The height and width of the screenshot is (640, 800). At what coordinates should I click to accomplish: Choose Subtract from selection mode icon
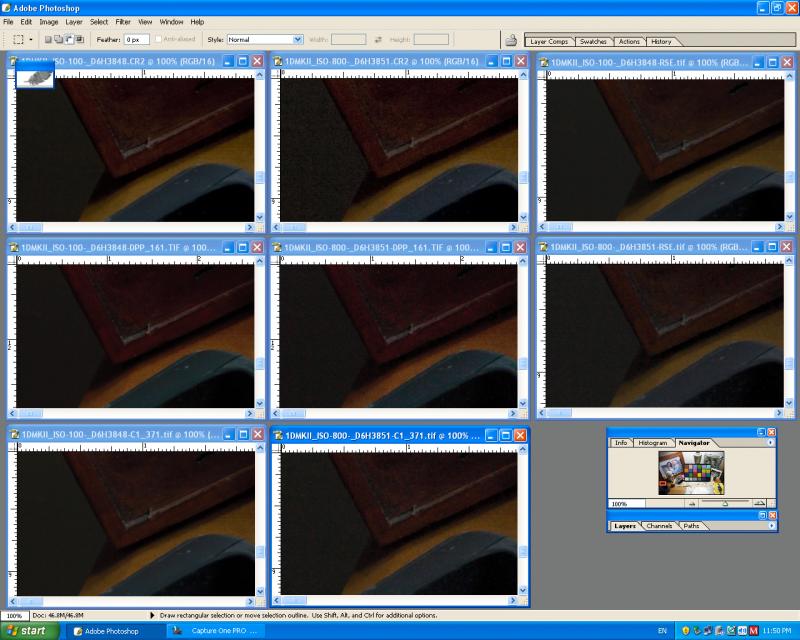click(69, 39)
